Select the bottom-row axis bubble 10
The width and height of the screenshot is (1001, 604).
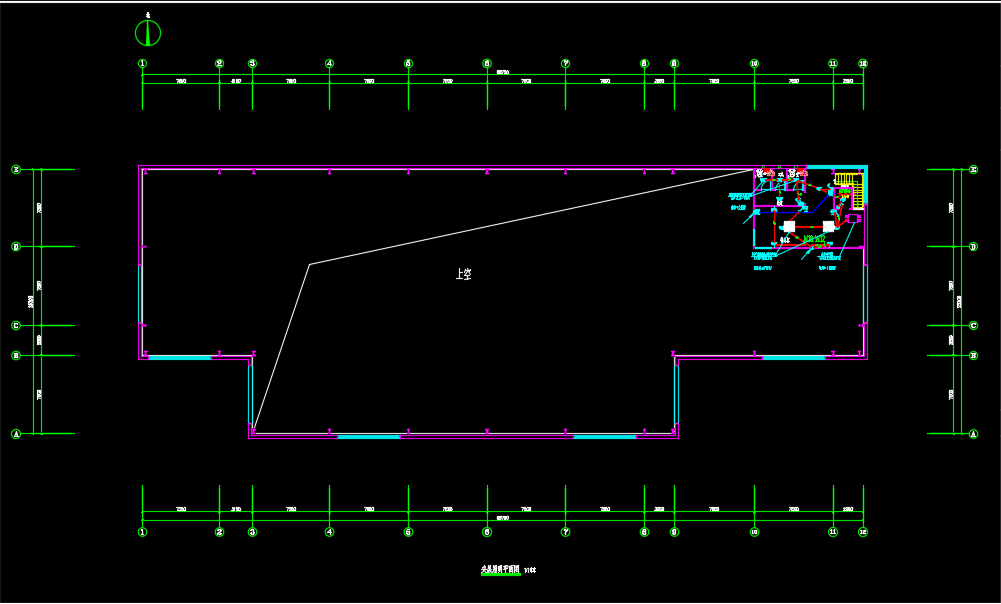[755, 532]
